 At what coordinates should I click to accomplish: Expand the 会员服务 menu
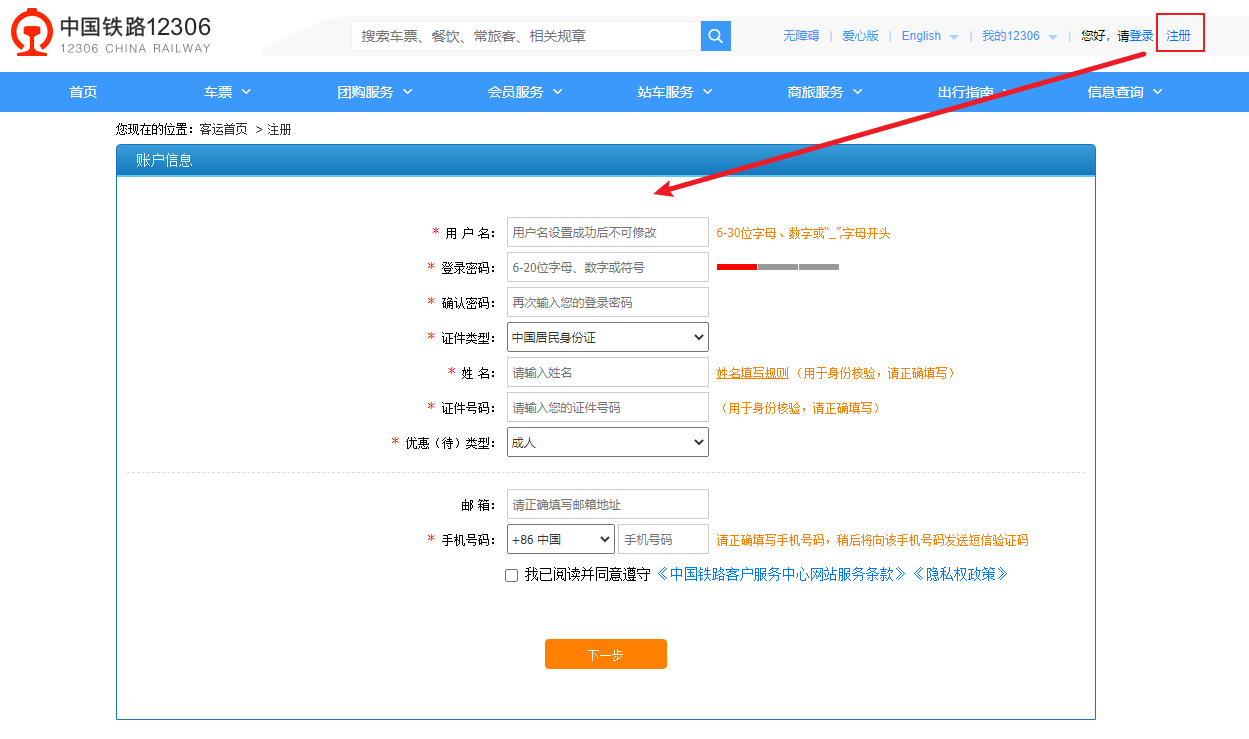click(x=524, y=92)
